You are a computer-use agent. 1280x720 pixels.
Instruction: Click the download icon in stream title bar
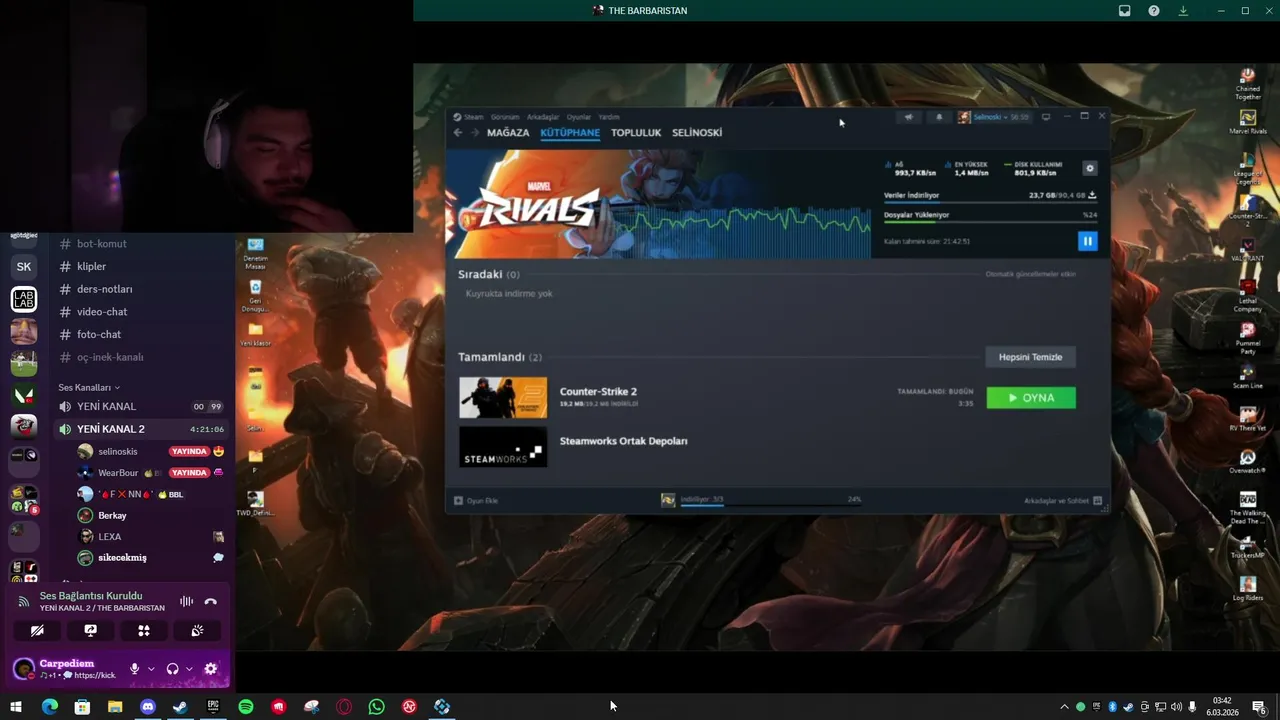(1183, 11)
